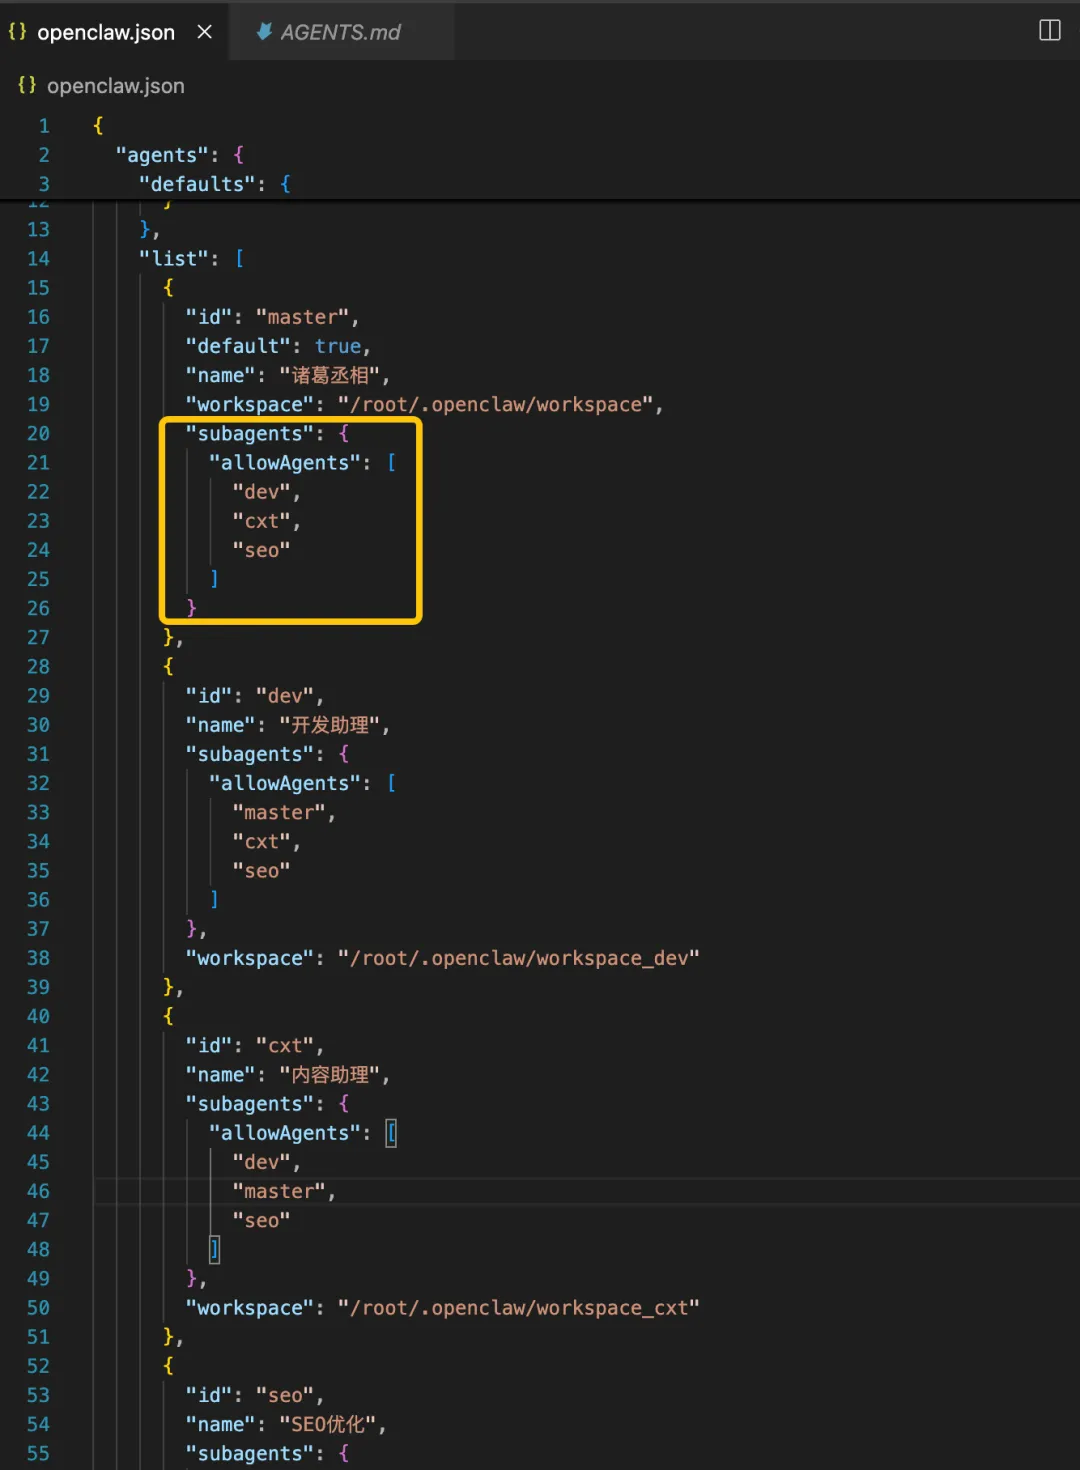1080x1470 pixels.
Task: Click the "list" key on line 14
Action: tap(174, 259)
